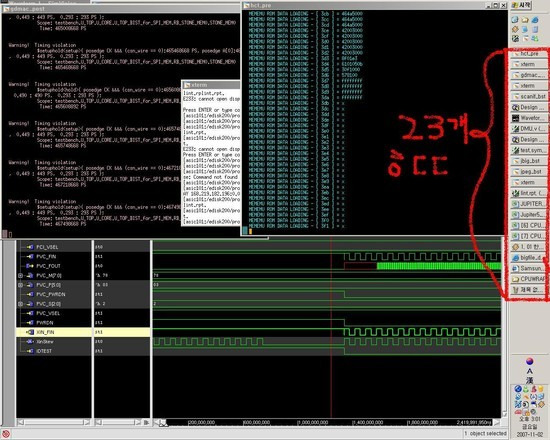Switch to [7] CPU taskbar button
Viewport: 550px width, 440px height.
(529, 236)
